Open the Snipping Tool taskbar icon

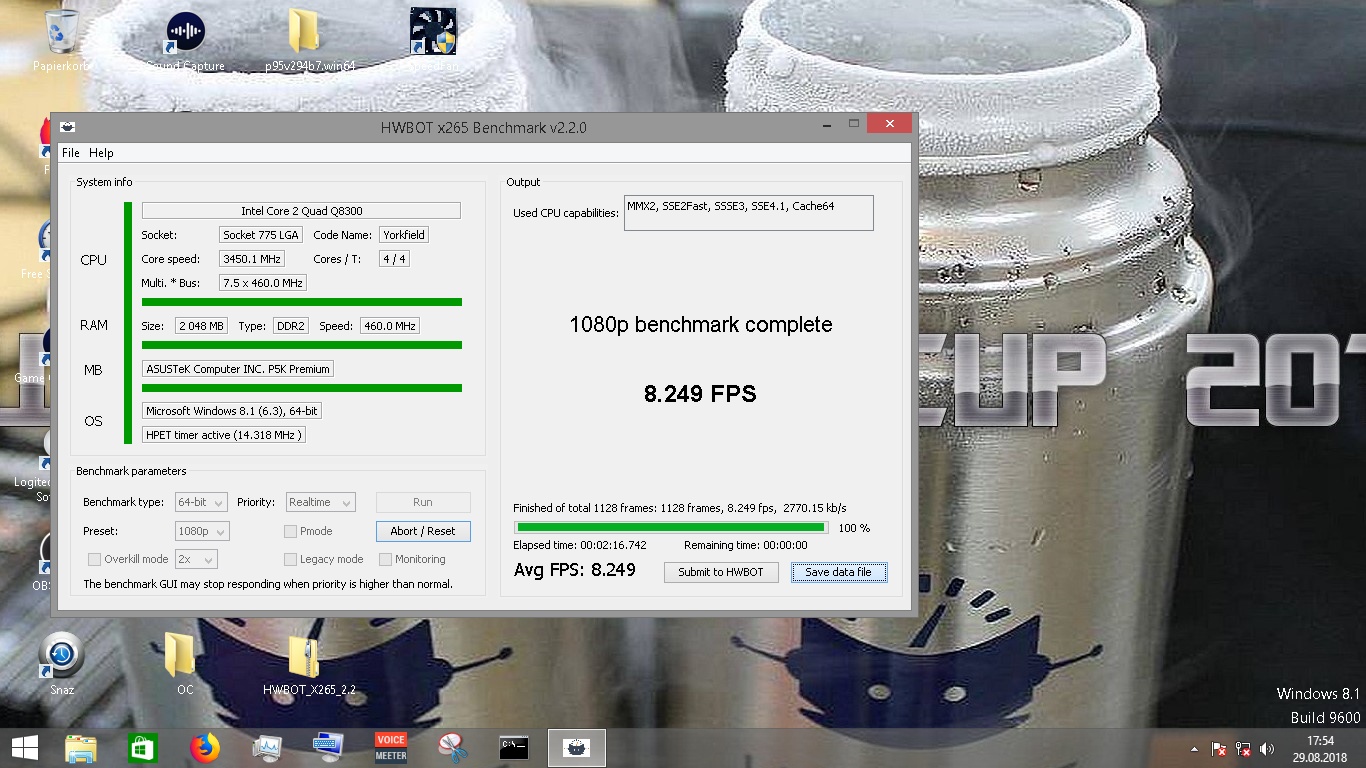pyautogui.click(x=453, y=748)
